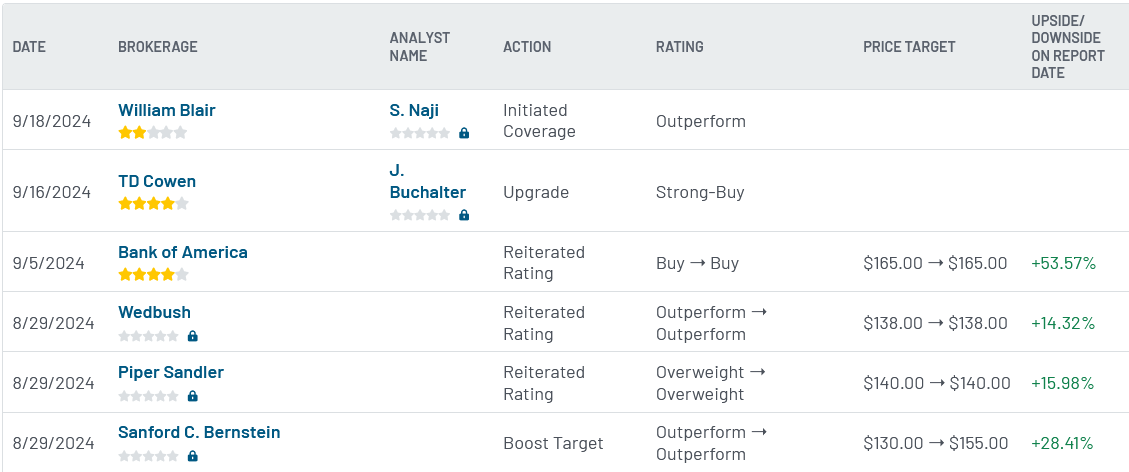1129x472 pixels.
Task: Open the William Blair brokerage link
Action: (x=166, y=110)
